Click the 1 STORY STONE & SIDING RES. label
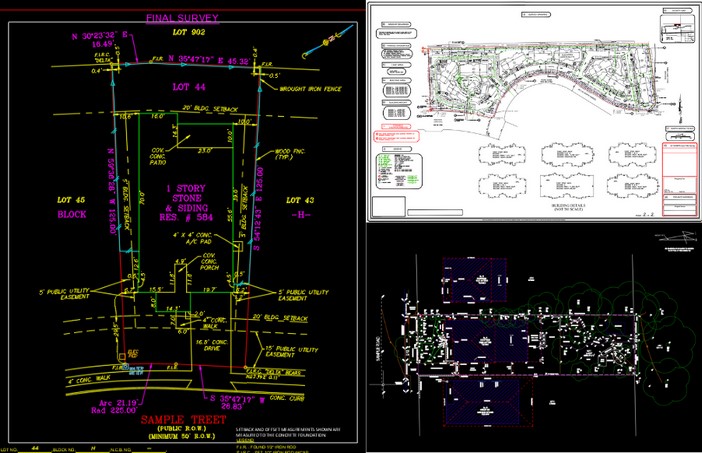702x453 pixels. [x=187, y=203]
